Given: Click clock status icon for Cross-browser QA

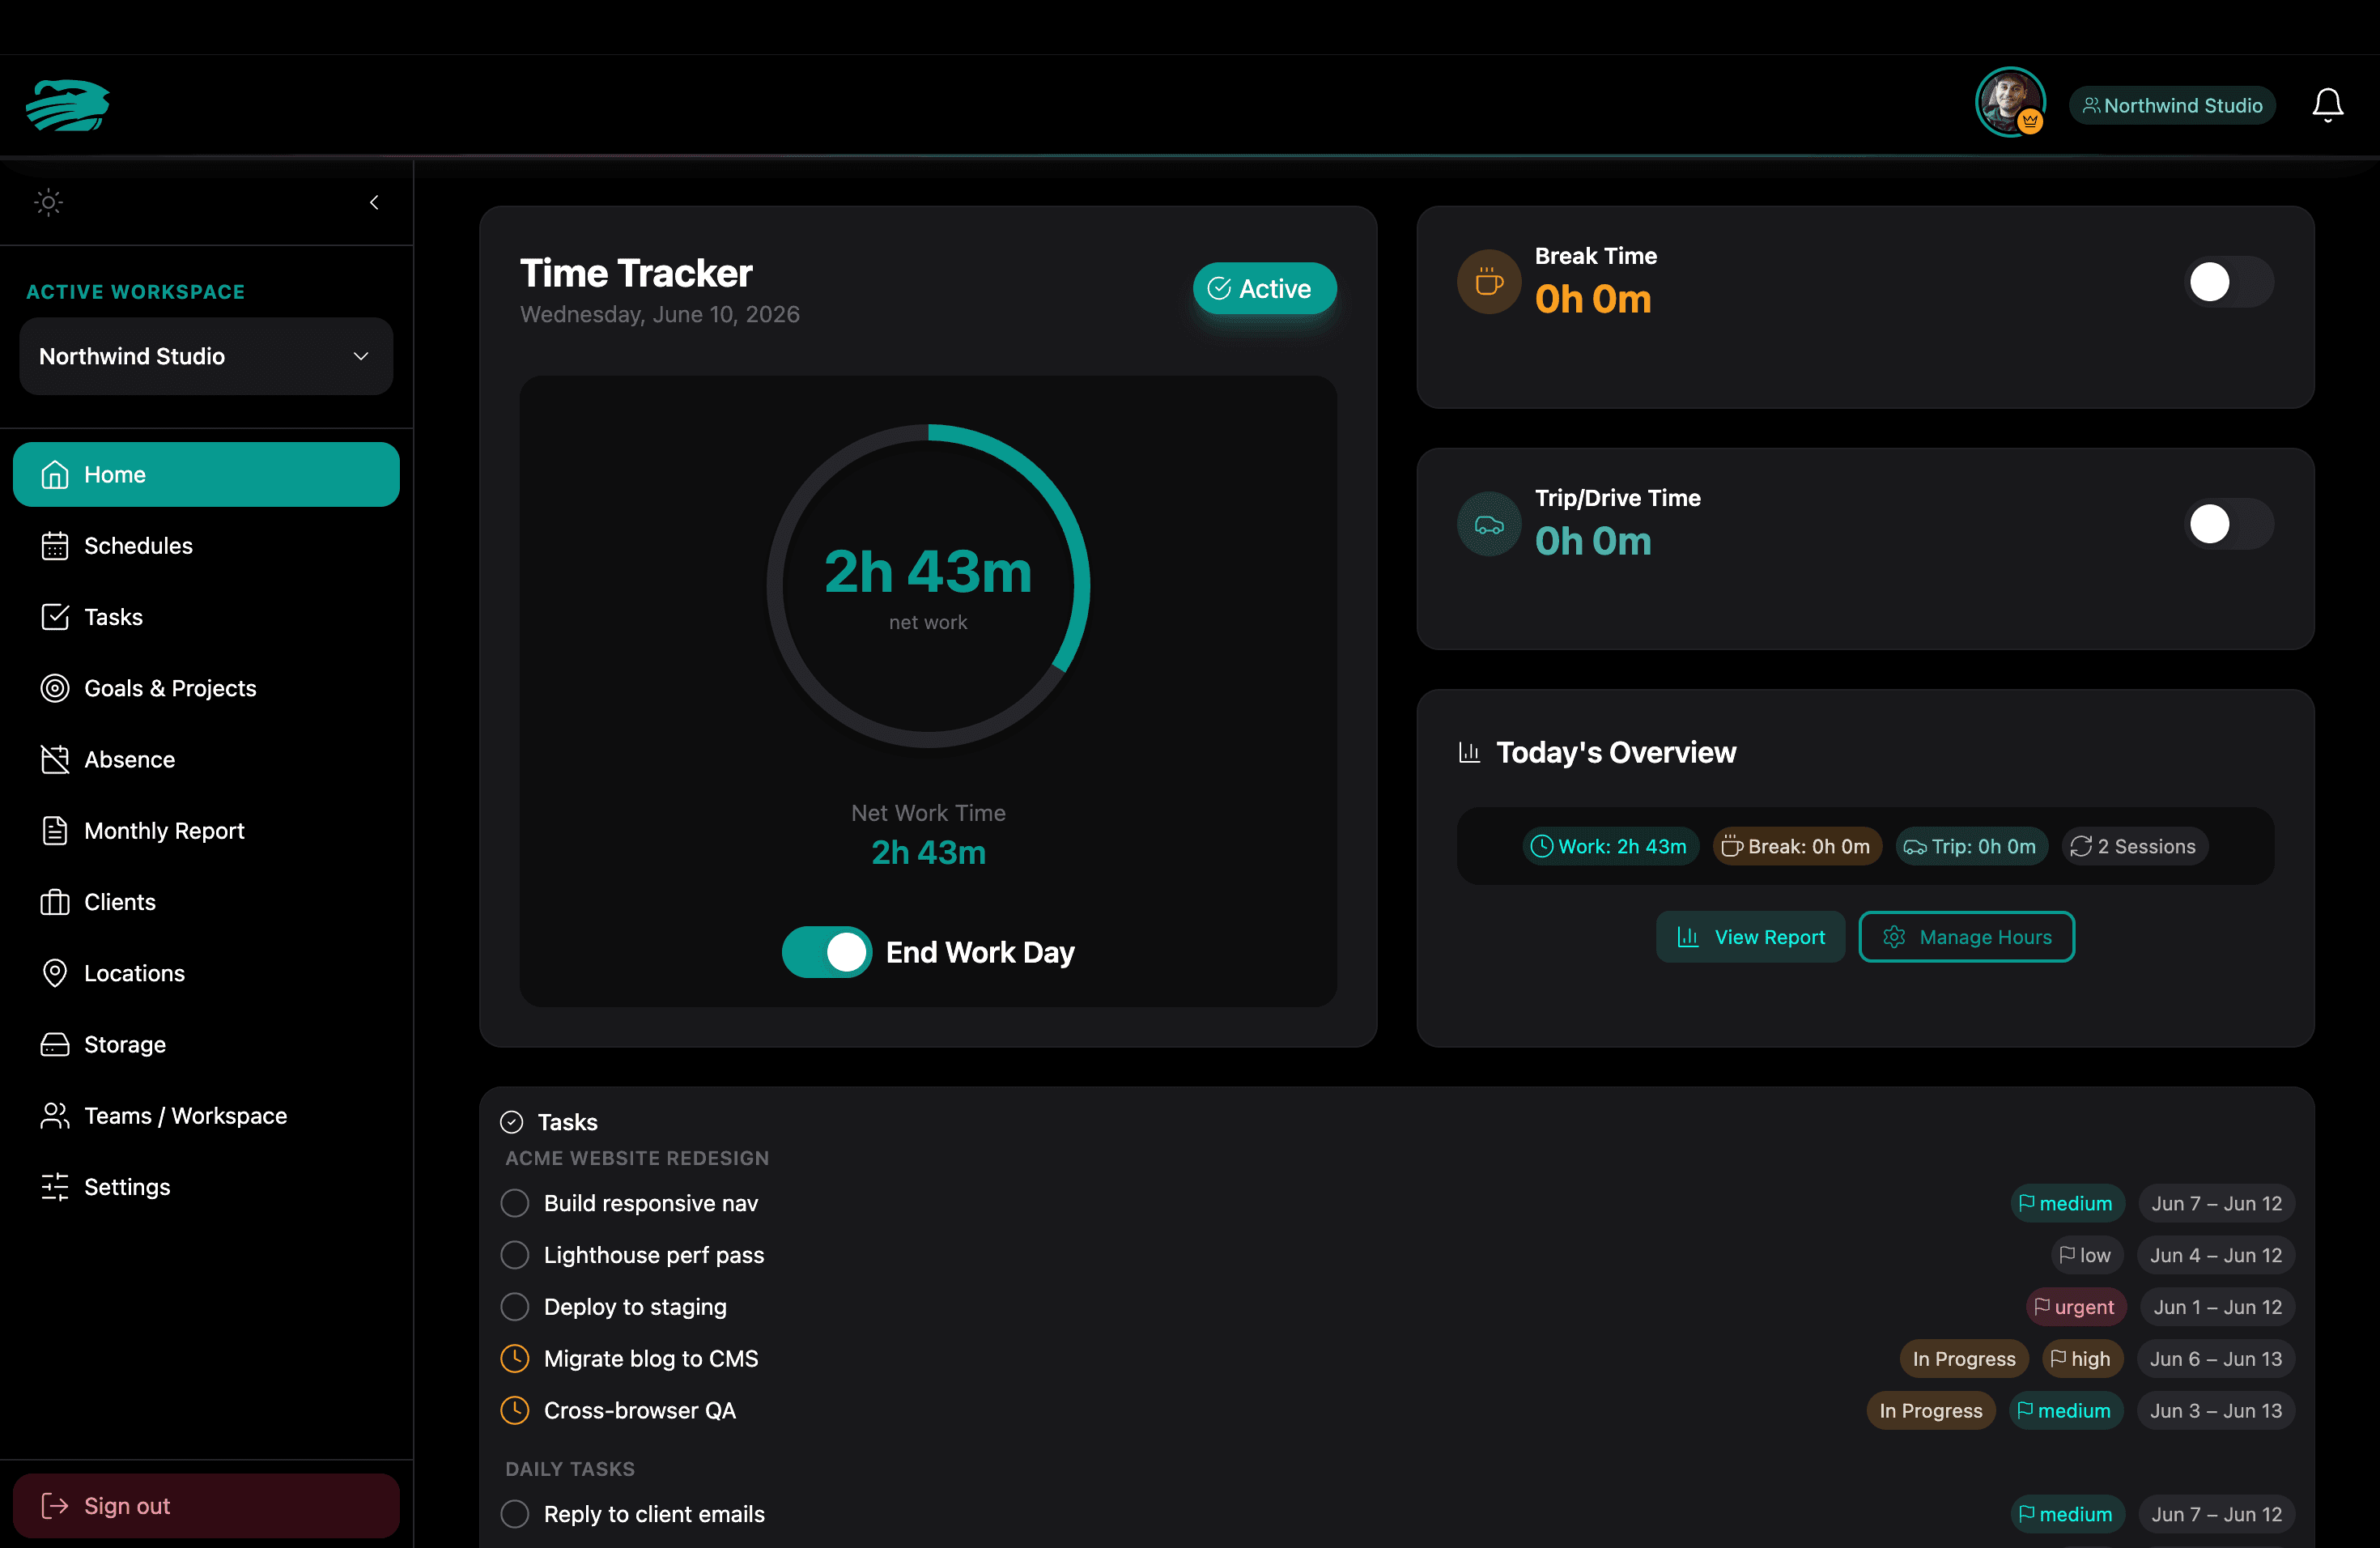Looking at the screenshot, I should (515, 1410).
